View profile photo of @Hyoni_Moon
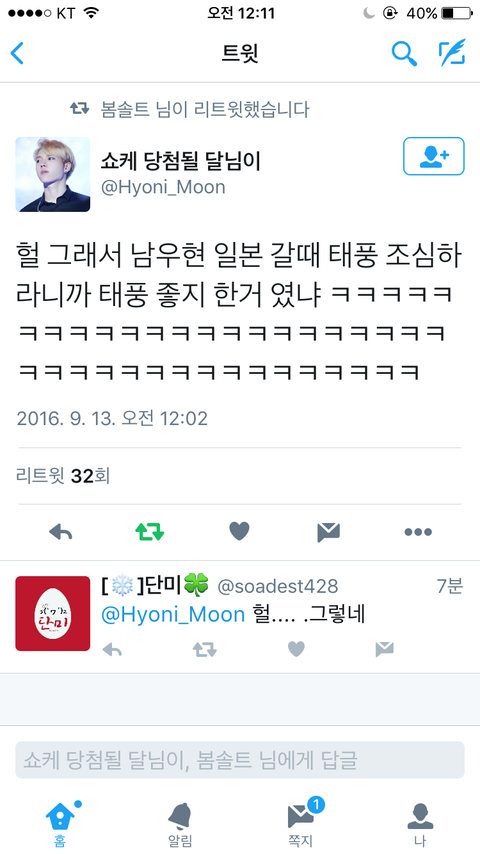Image resolution: width=480 pixels, height=854 pixels. 53,174
